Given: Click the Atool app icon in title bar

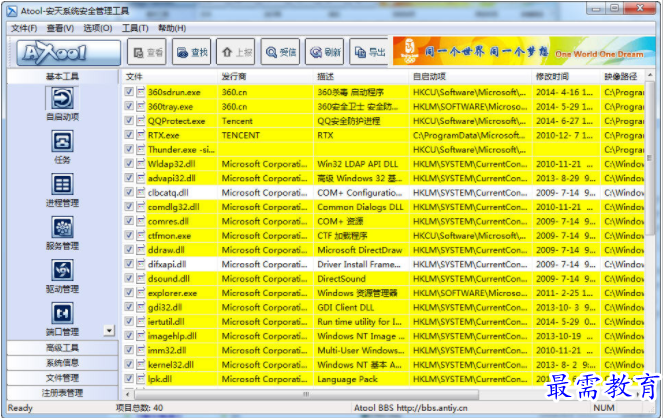Looking at the screenshot, I should tap(12, 11).
